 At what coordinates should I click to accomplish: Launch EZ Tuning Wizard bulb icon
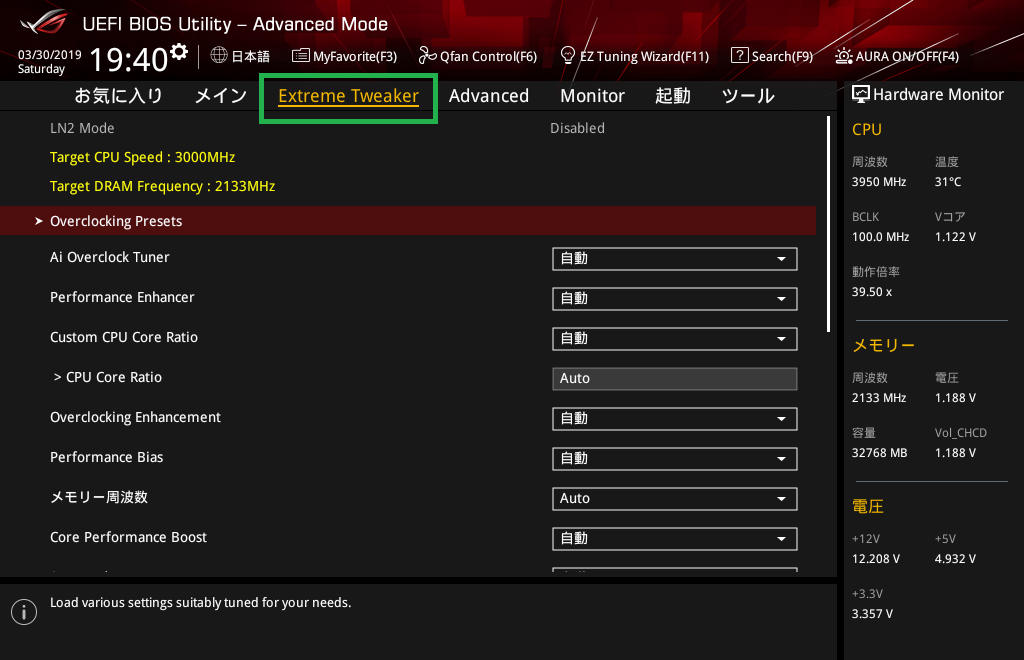[568, 55]
